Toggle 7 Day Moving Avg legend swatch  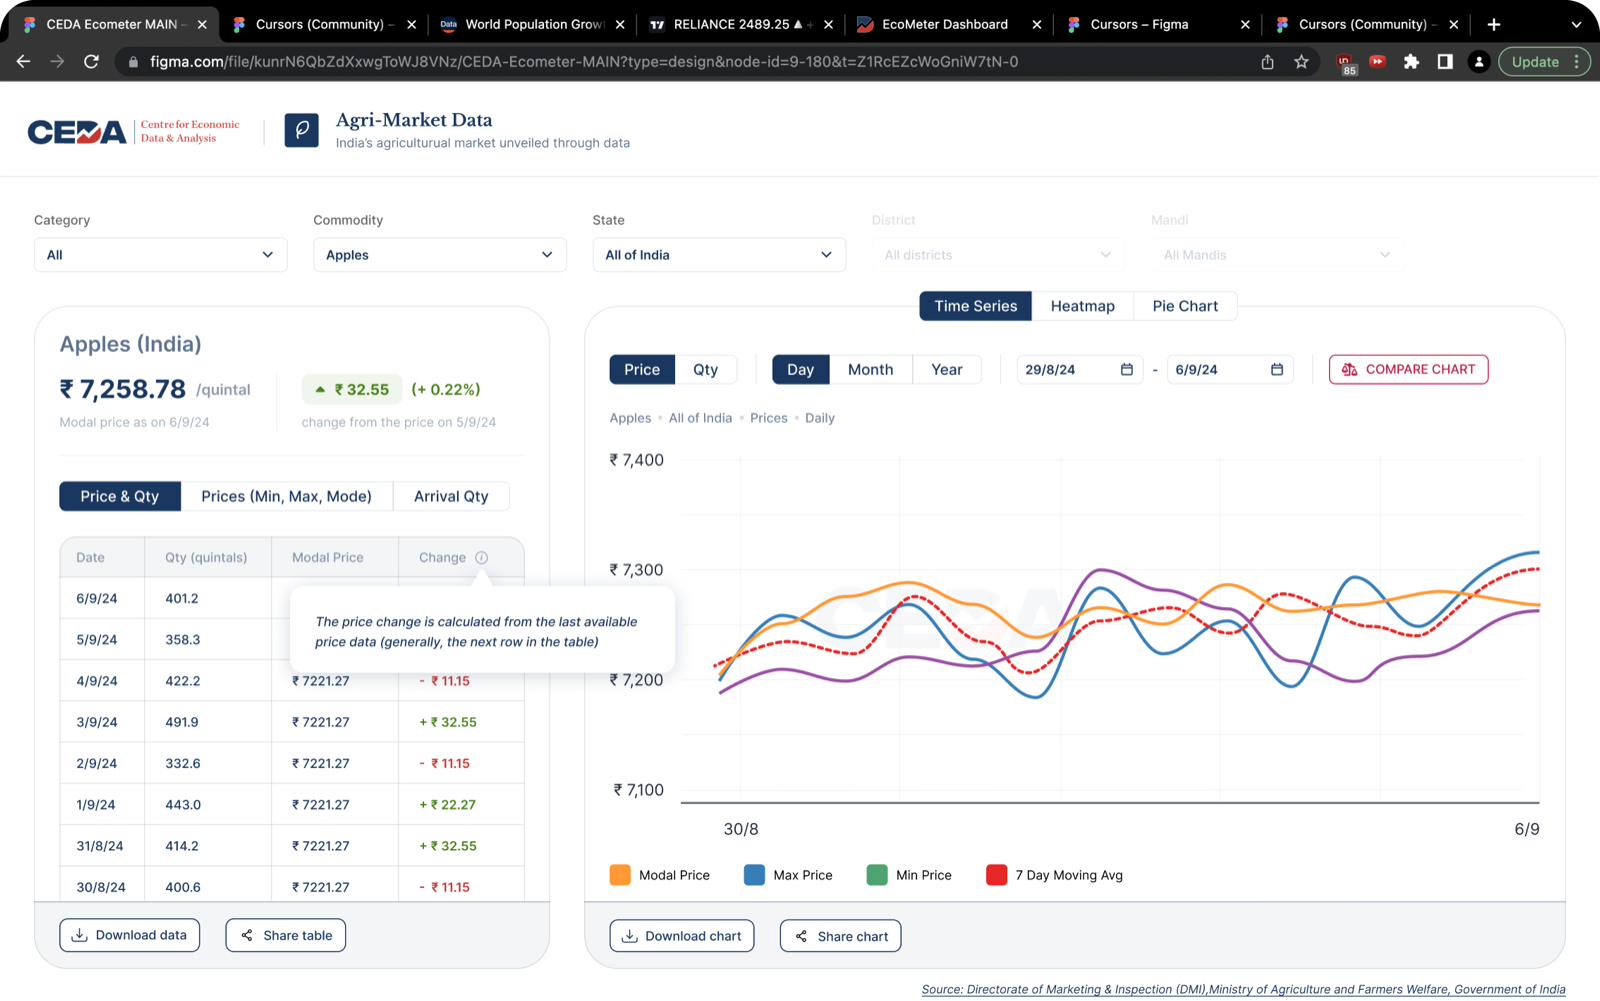[x=996, y=875]
